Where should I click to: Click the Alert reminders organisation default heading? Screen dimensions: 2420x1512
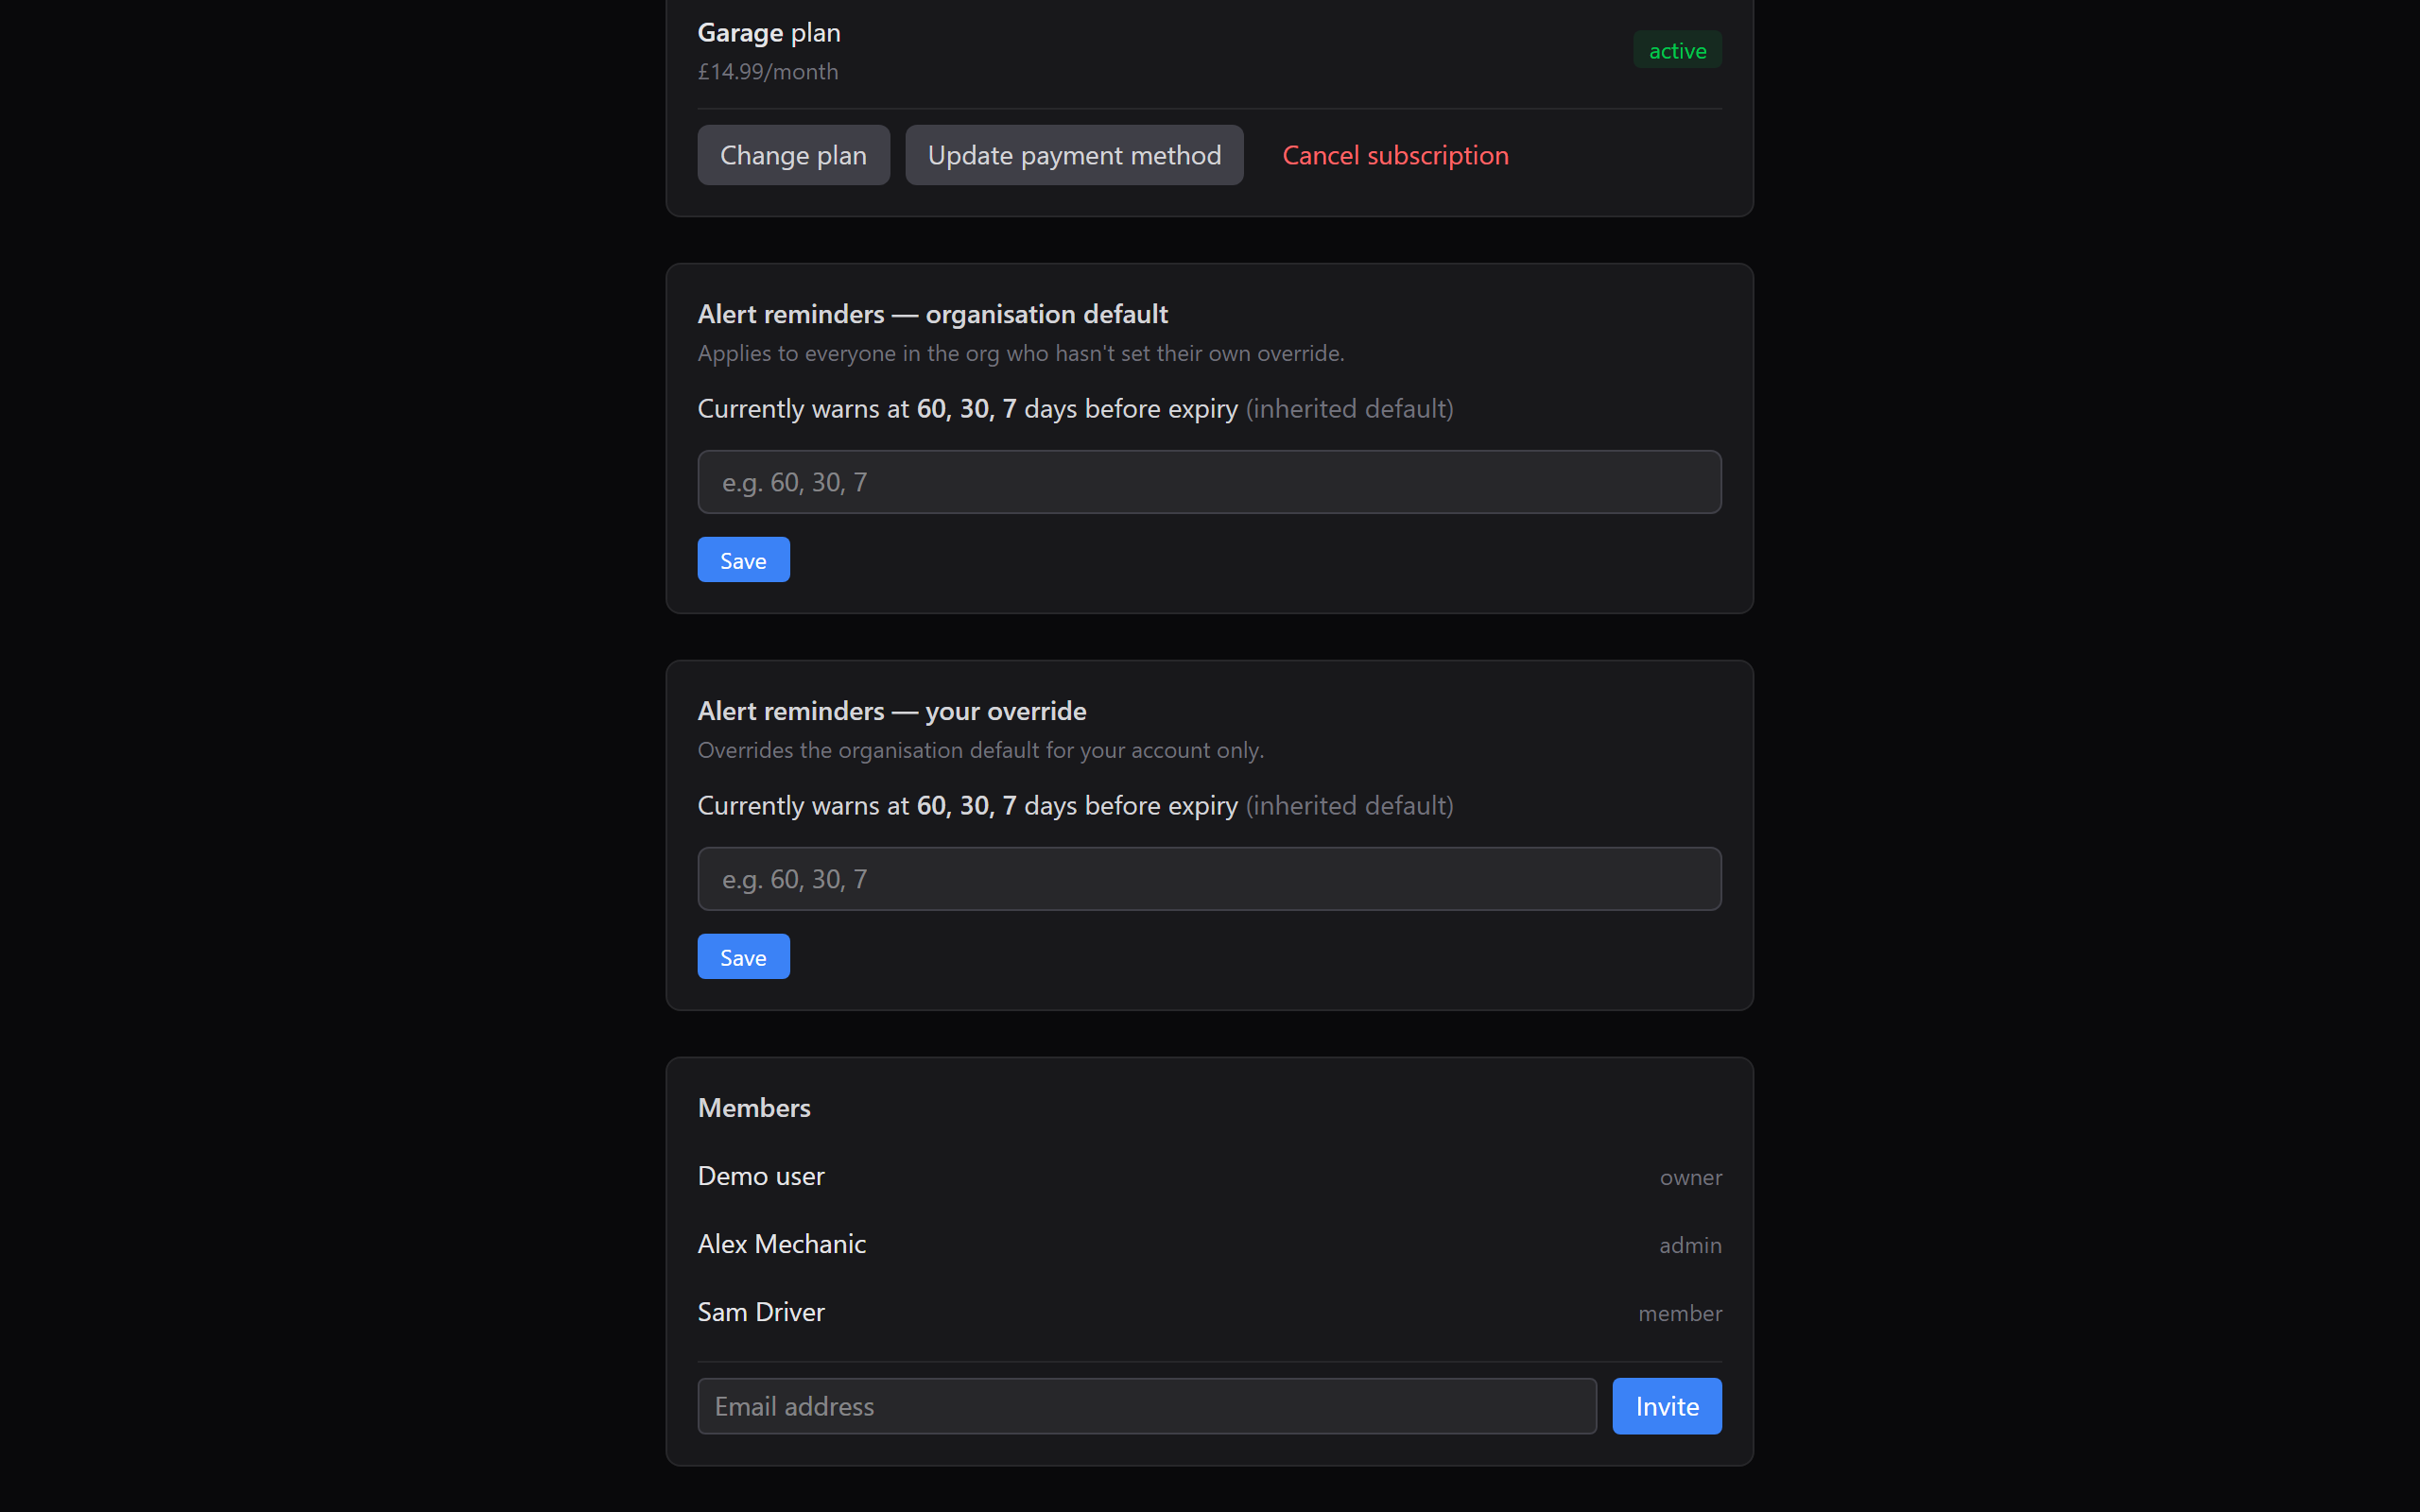pyautogui.click(x=932, y=313)
